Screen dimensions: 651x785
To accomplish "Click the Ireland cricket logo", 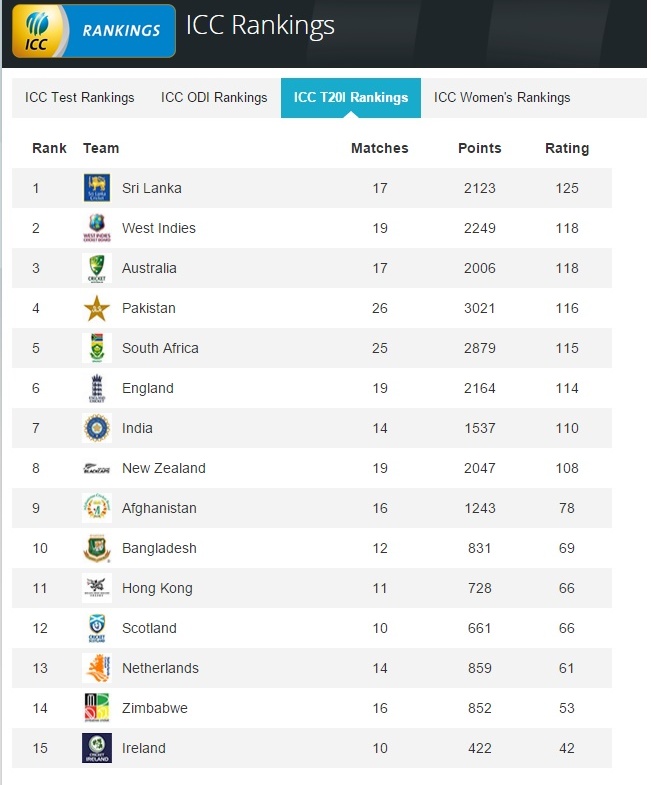I will click(97, 748).
